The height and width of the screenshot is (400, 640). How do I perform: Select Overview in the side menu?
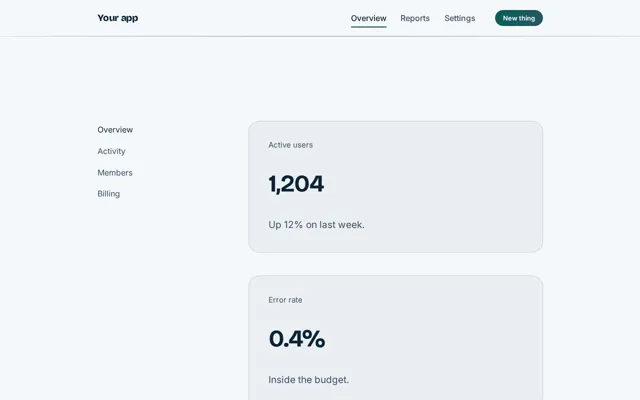tap(115, 130)
